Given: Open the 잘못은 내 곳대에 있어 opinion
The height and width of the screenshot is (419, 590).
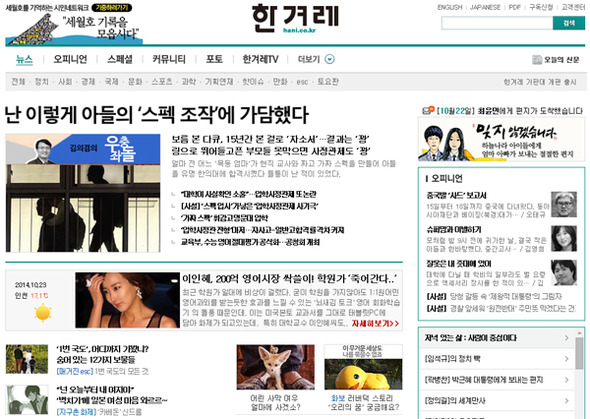Looking at the screenshot, I should pyautogui.click(x=459, y=264).
